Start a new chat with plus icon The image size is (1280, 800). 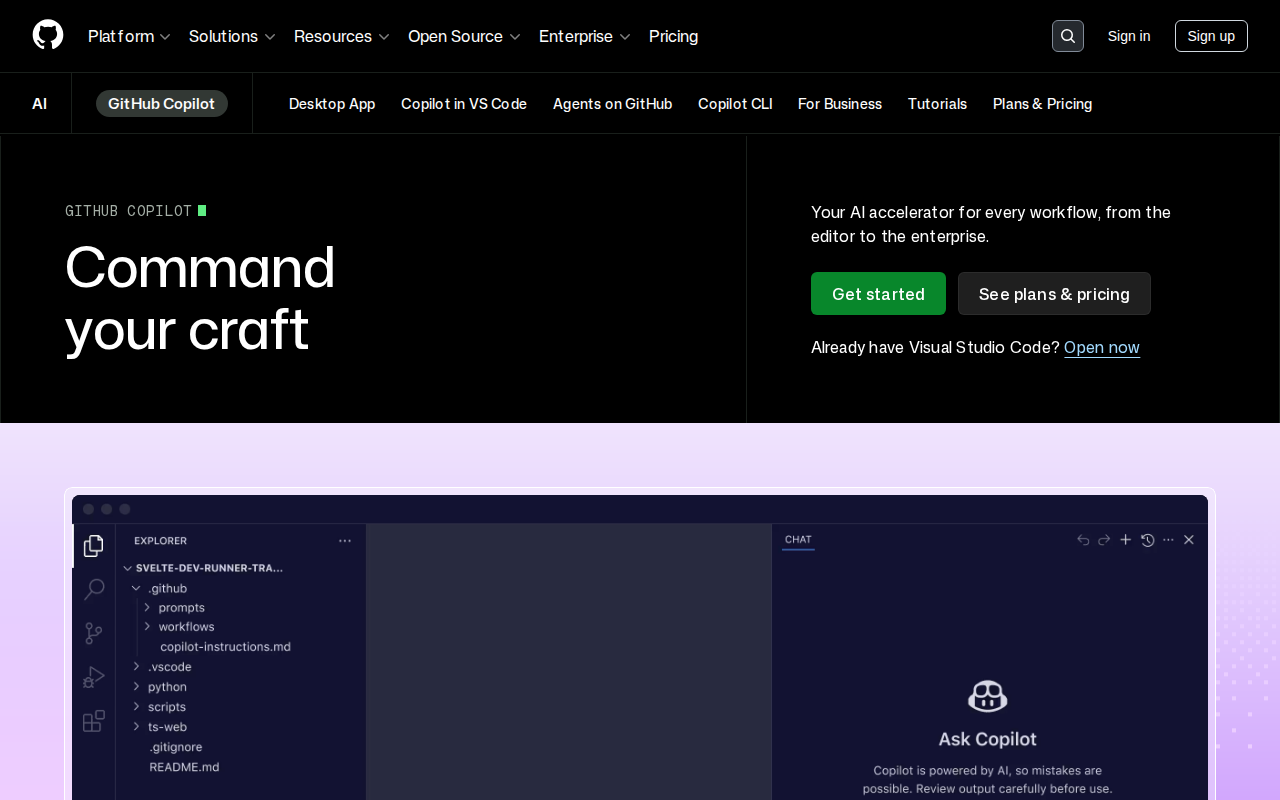coord(1125,540)
